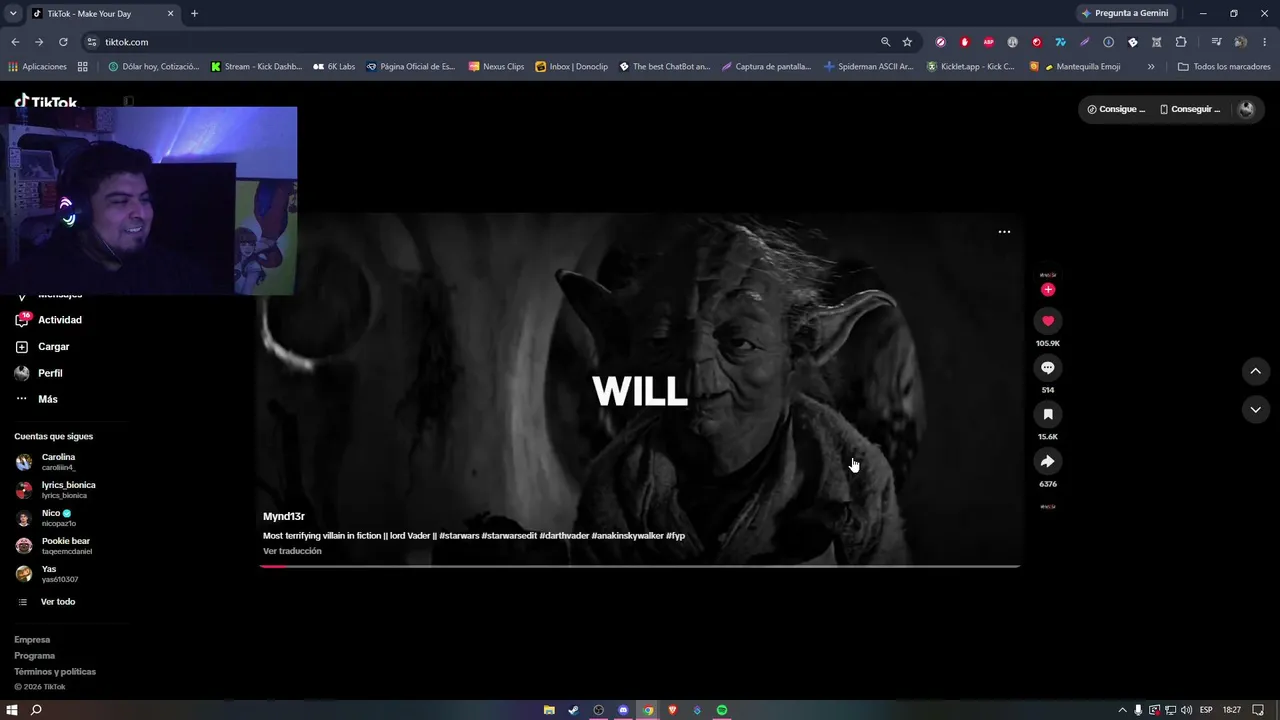The height and width of the screenshot is (720, 1280).
Task: Skip to the next video
Action: pyautogui.click(x=1255, y=410)
